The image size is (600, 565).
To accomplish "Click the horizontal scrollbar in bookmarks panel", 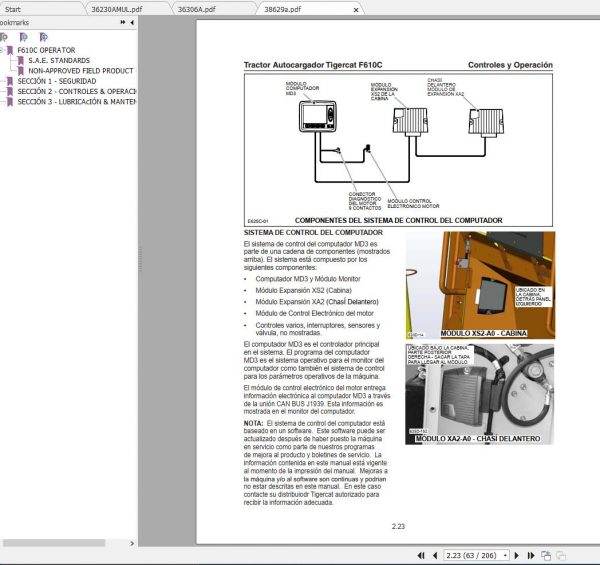I will (x=54, y=543).
